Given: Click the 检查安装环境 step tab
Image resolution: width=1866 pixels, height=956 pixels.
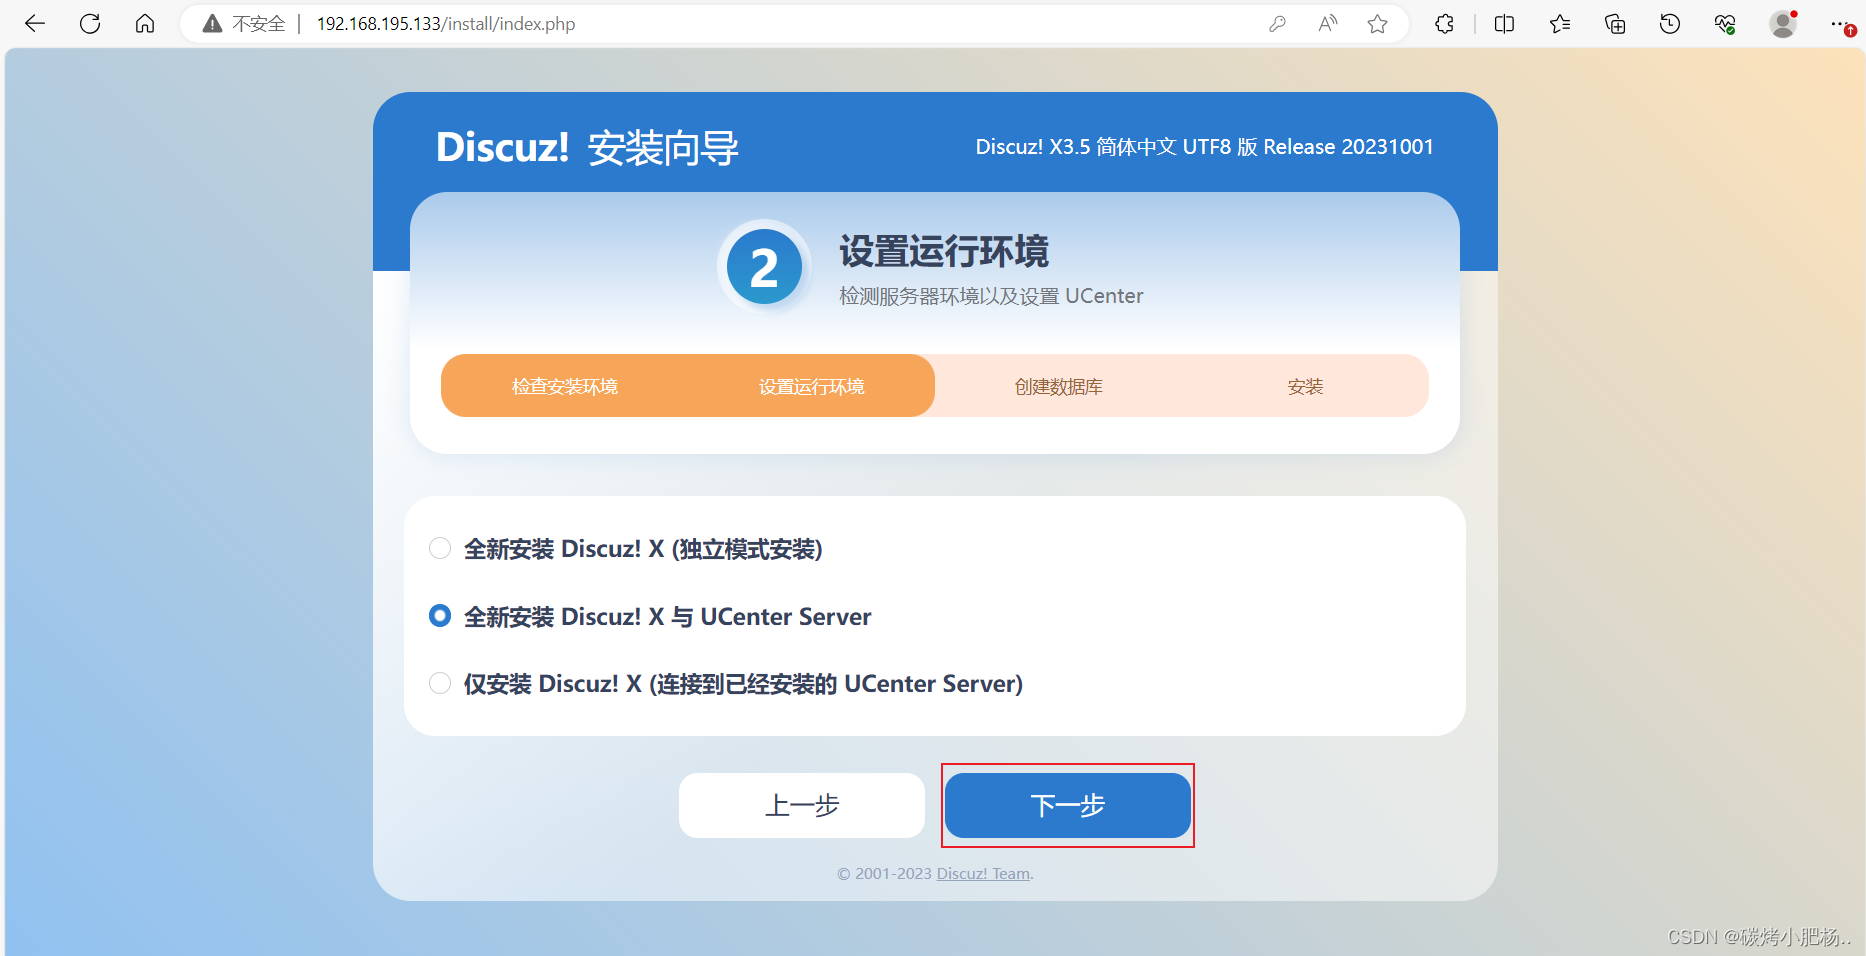Looking at the screenshot, I should click(565, 386).
